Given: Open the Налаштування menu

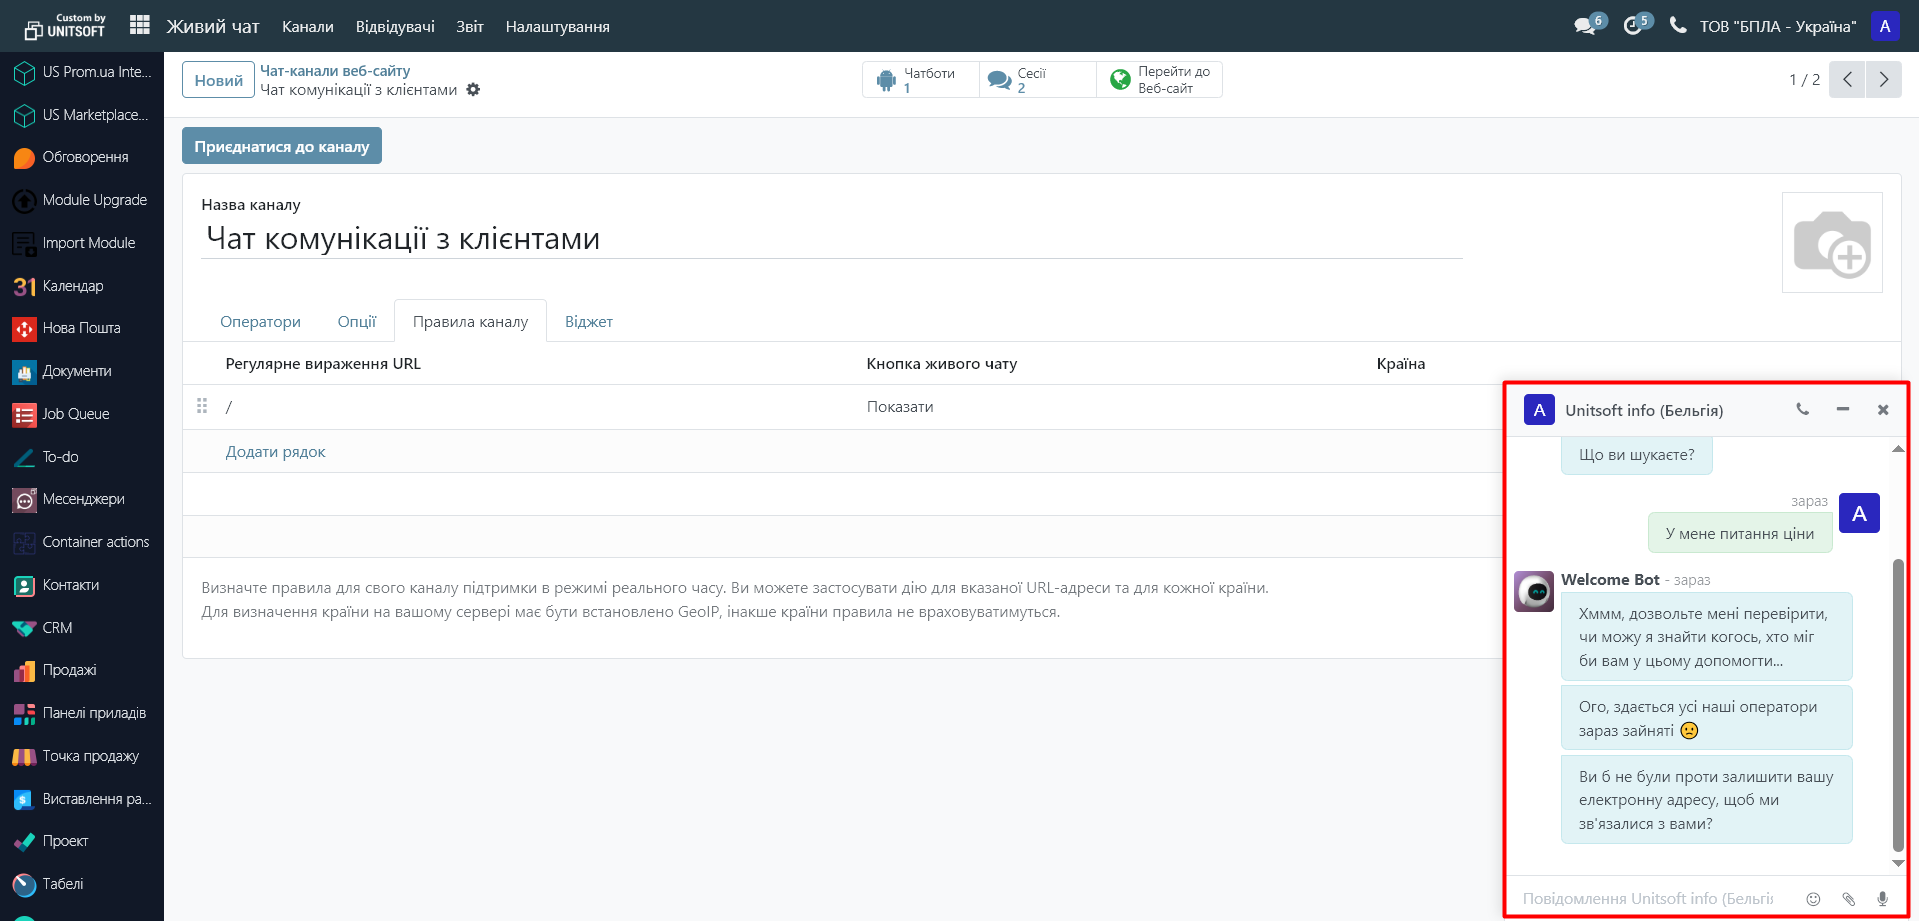Looking at the screenshot, I should (557, 27).
